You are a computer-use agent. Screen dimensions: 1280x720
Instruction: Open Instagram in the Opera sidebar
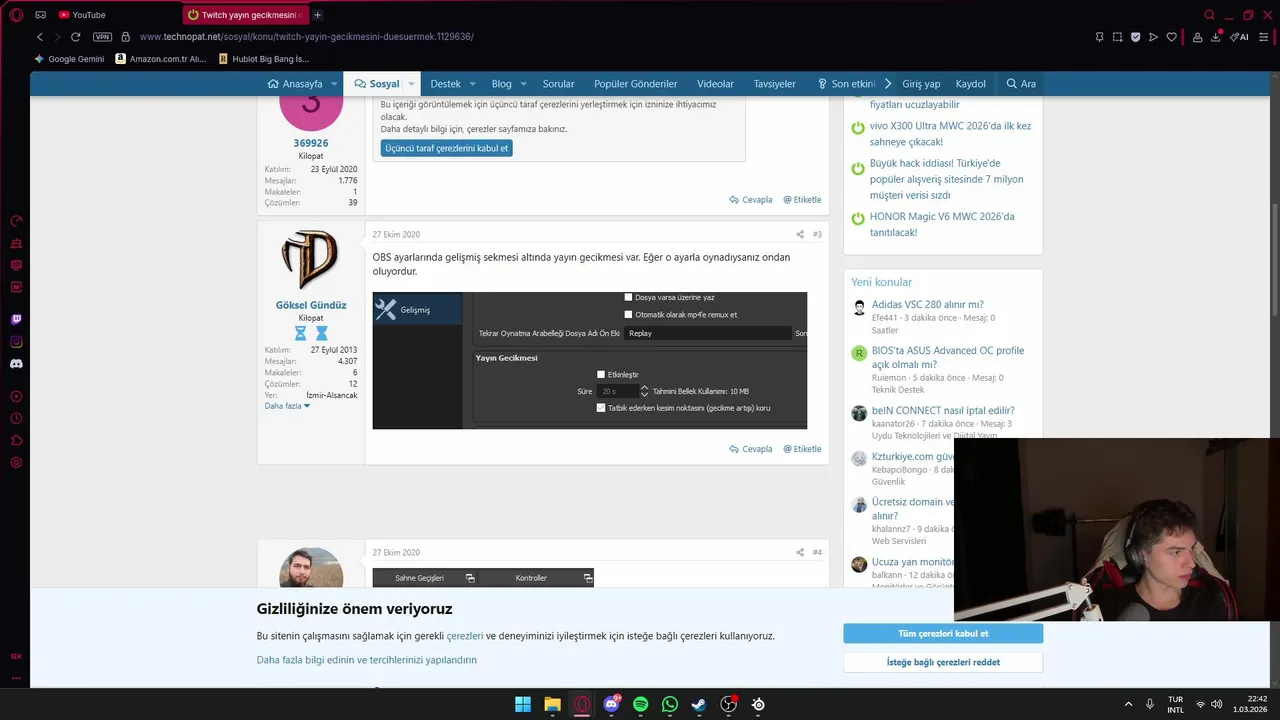point(16,342)
